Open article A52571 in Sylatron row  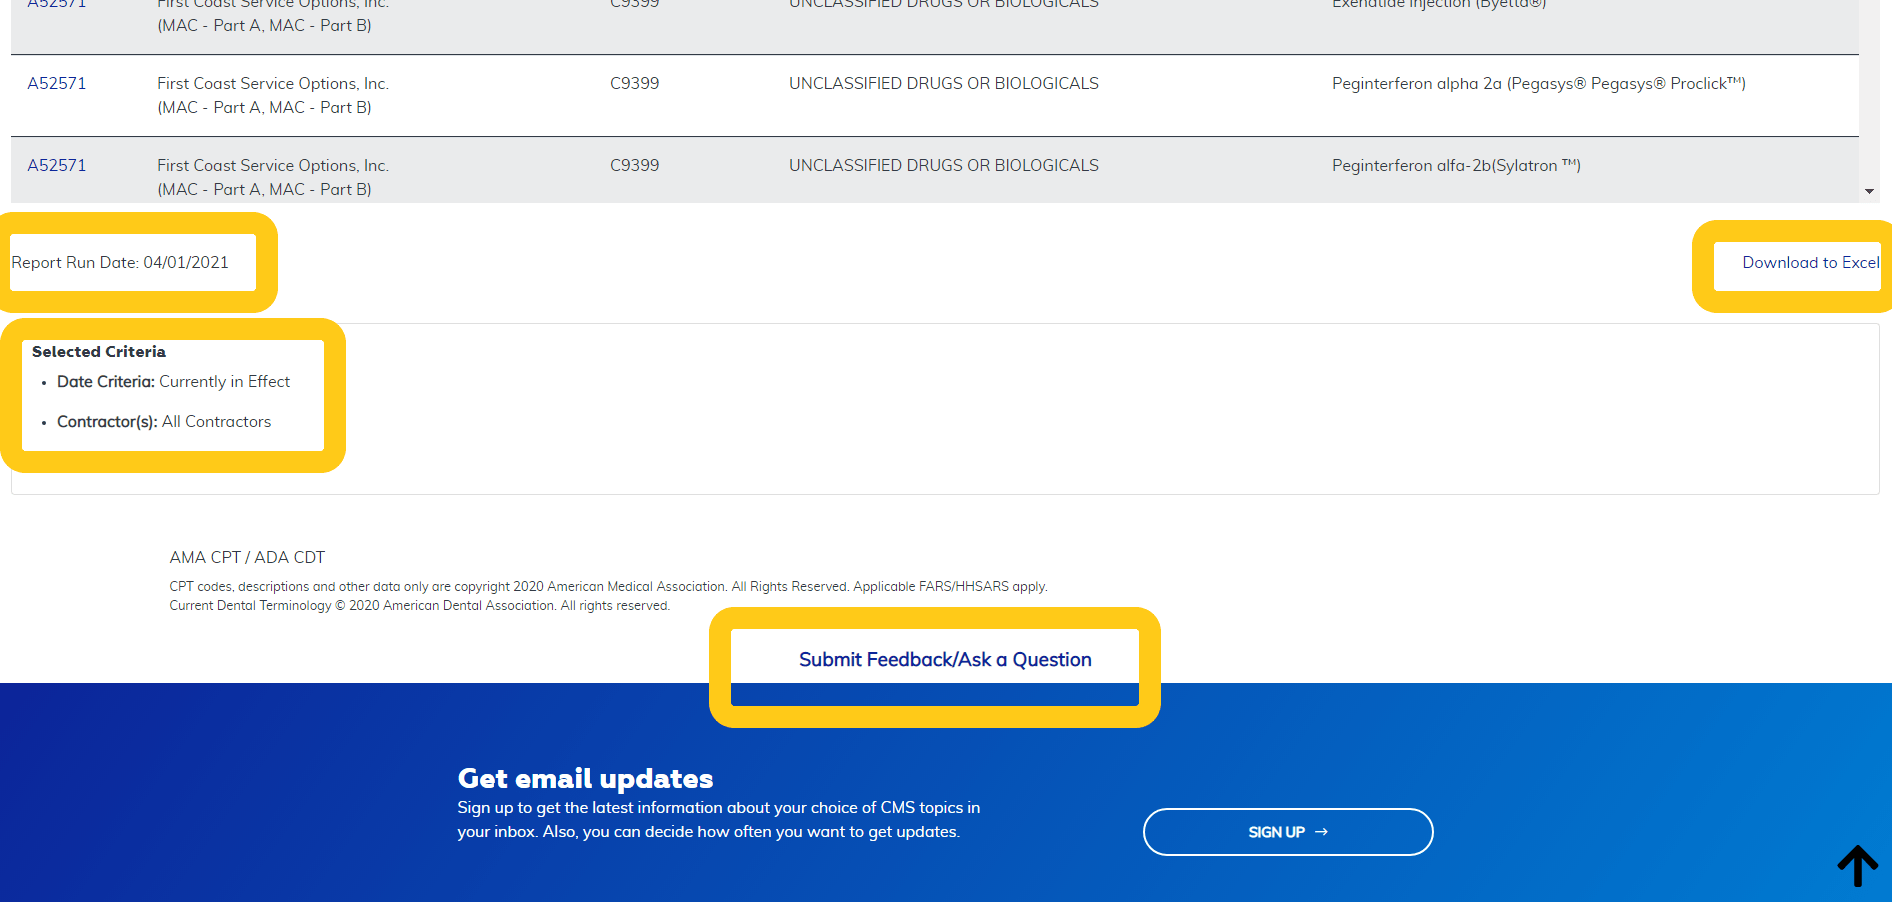pyautogui.click(x=57, y=166)
